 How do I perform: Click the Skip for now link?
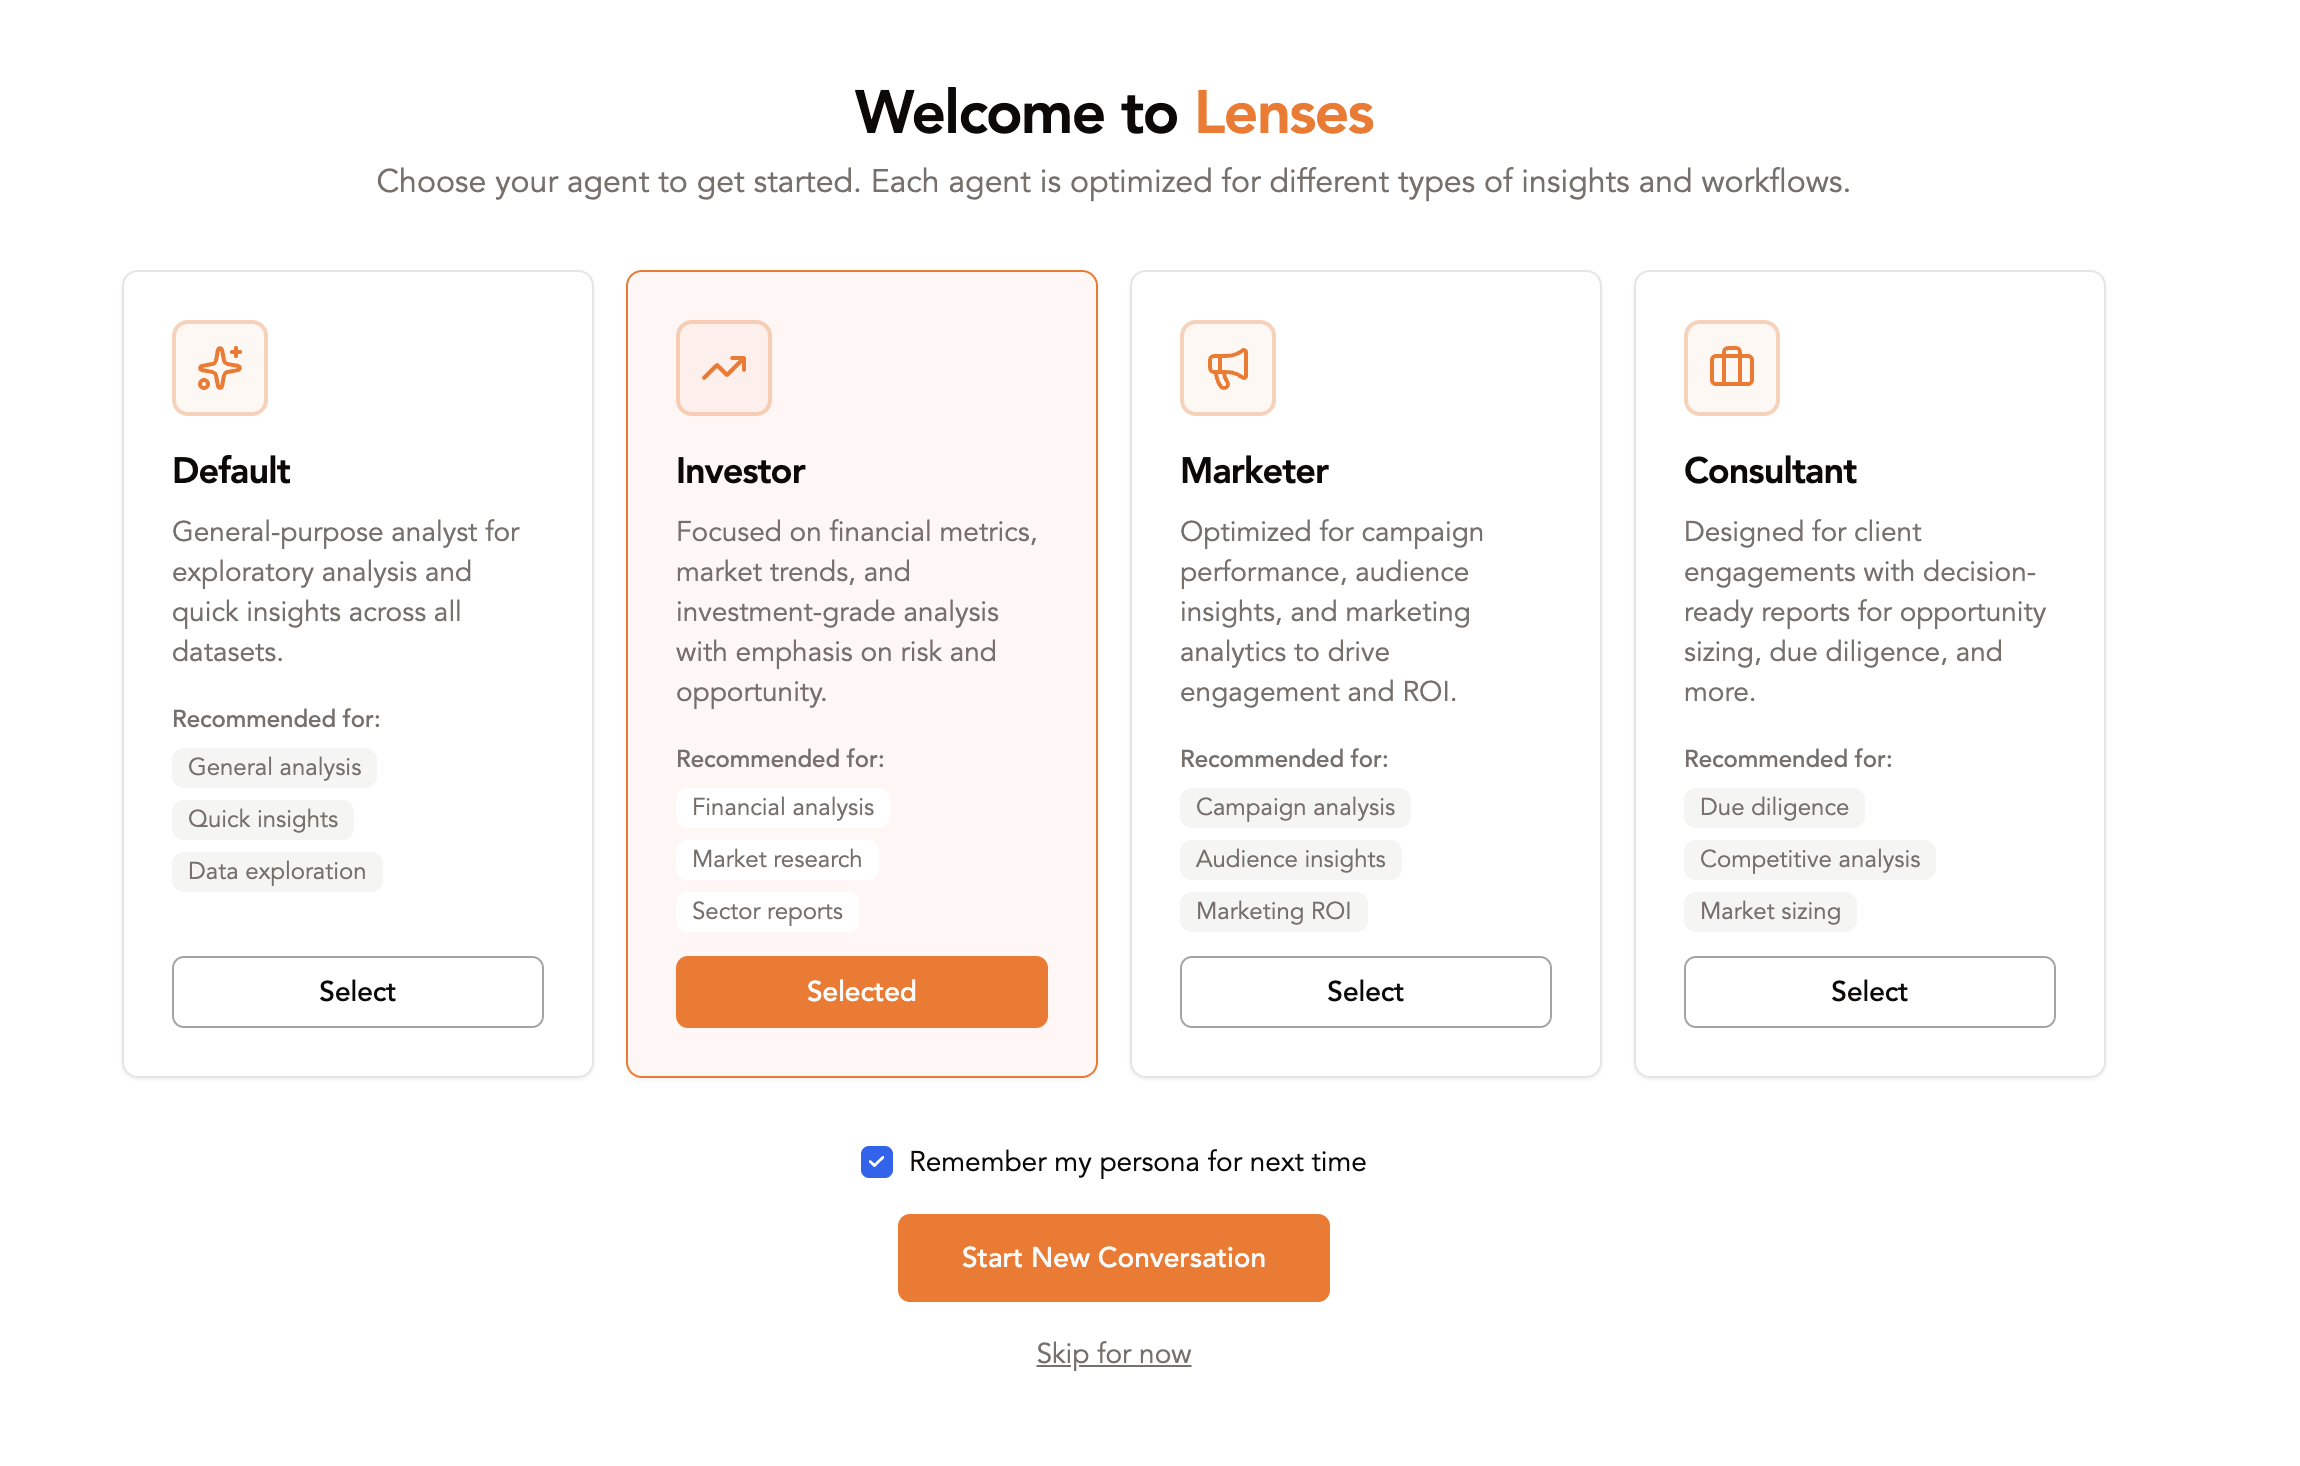1114,1354
